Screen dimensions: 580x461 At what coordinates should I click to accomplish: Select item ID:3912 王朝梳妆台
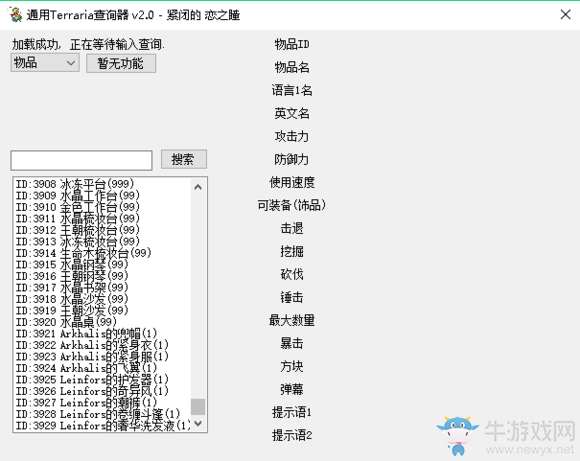pos(78,230)
